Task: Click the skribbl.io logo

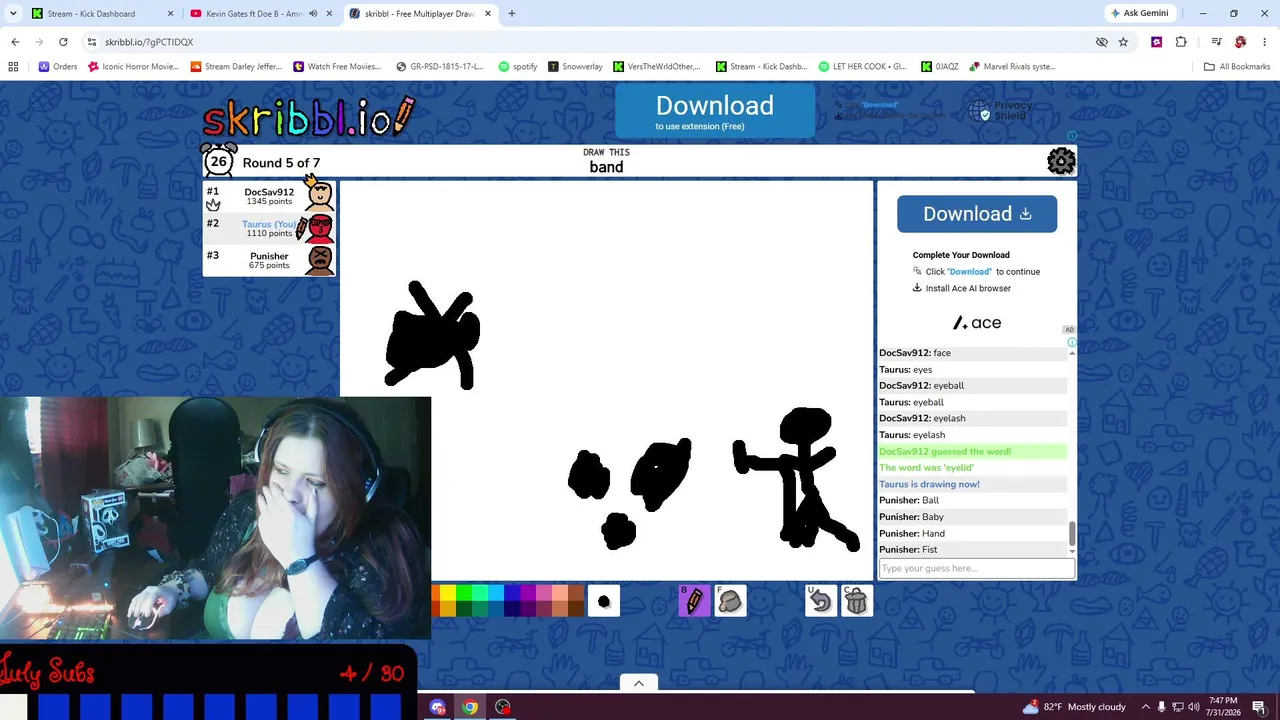Action: pos(308,118)
